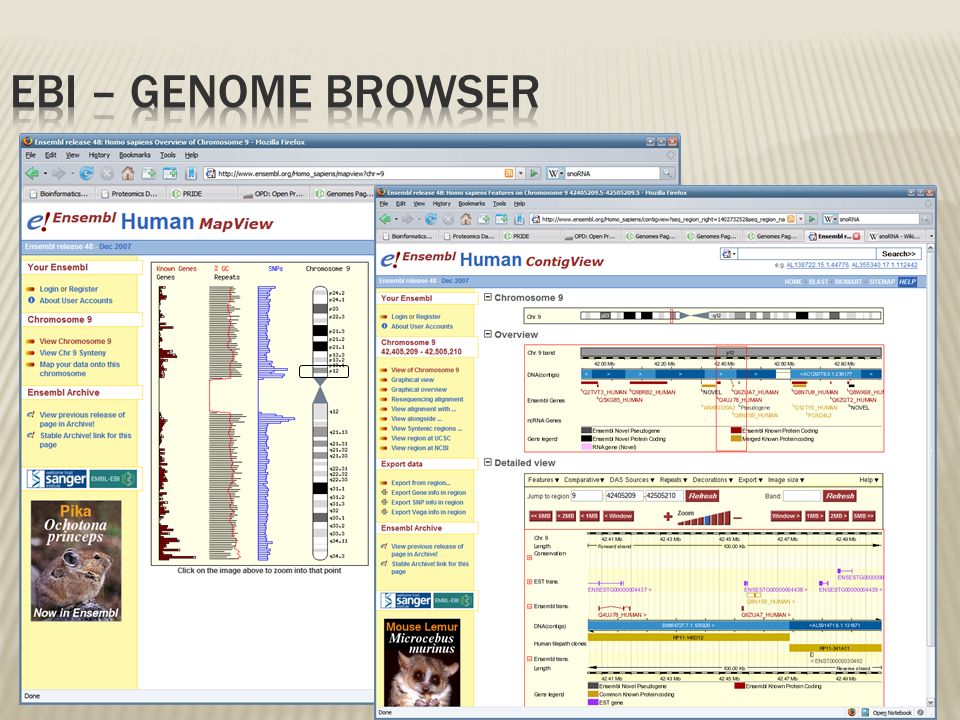Collapse the Overview section
Screen dimensions: 960x720
488,334
